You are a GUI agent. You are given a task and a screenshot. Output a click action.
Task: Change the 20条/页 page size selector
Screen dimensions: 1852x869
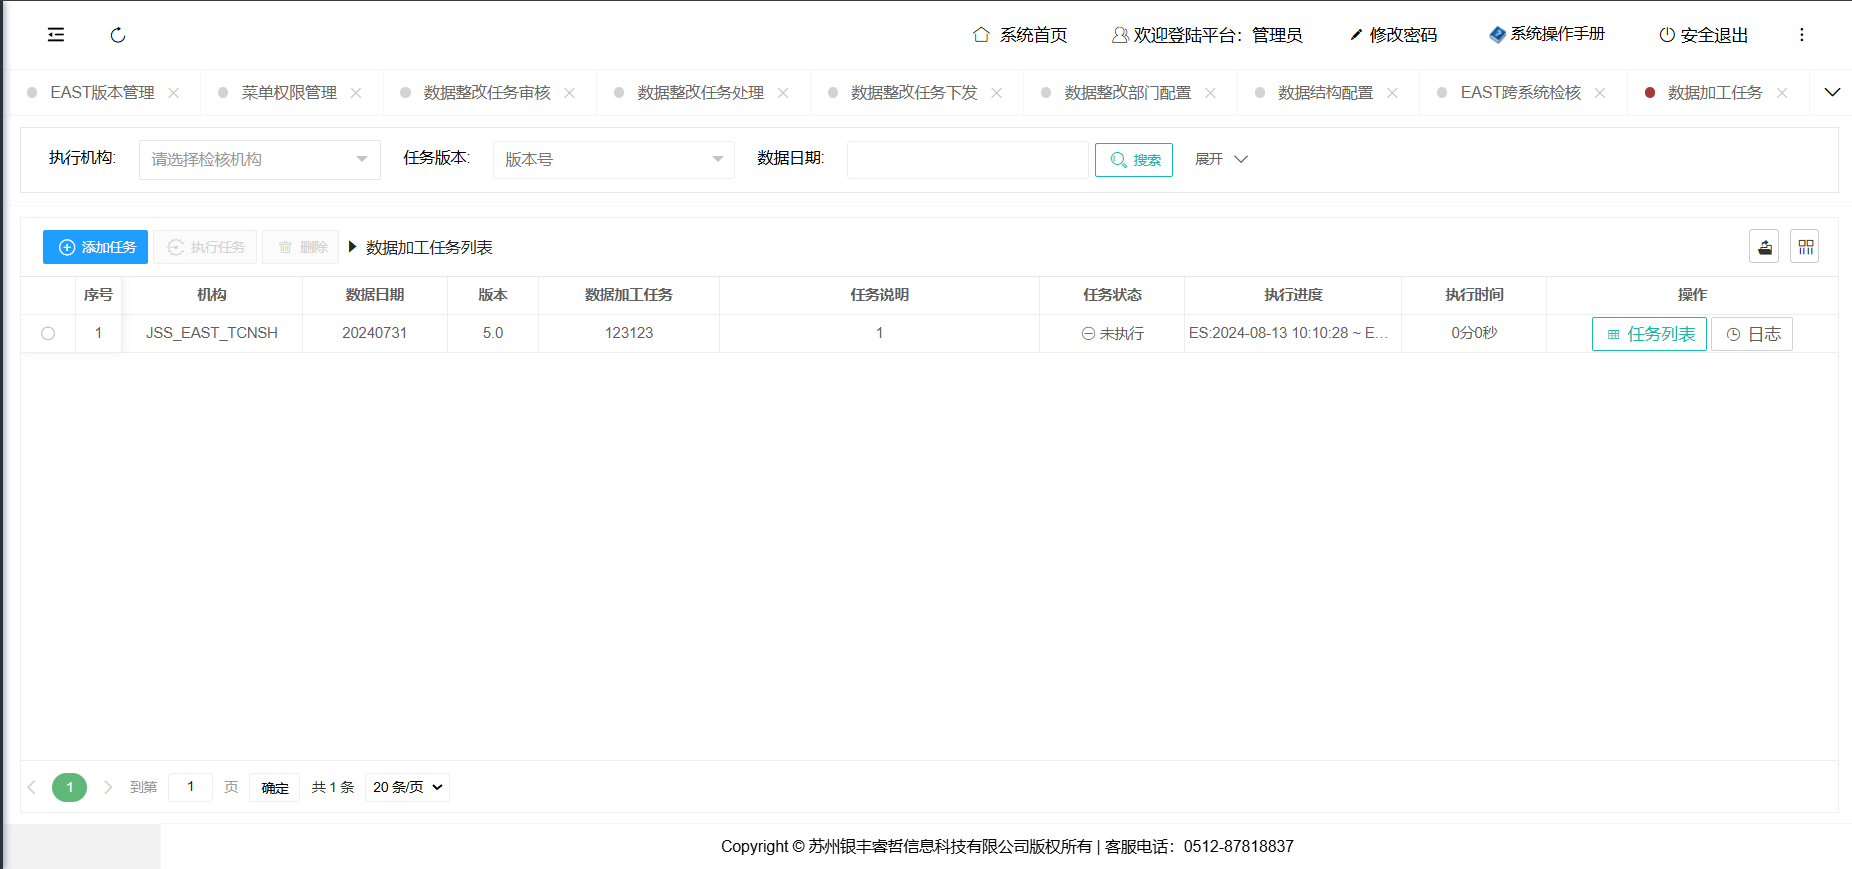407,788
